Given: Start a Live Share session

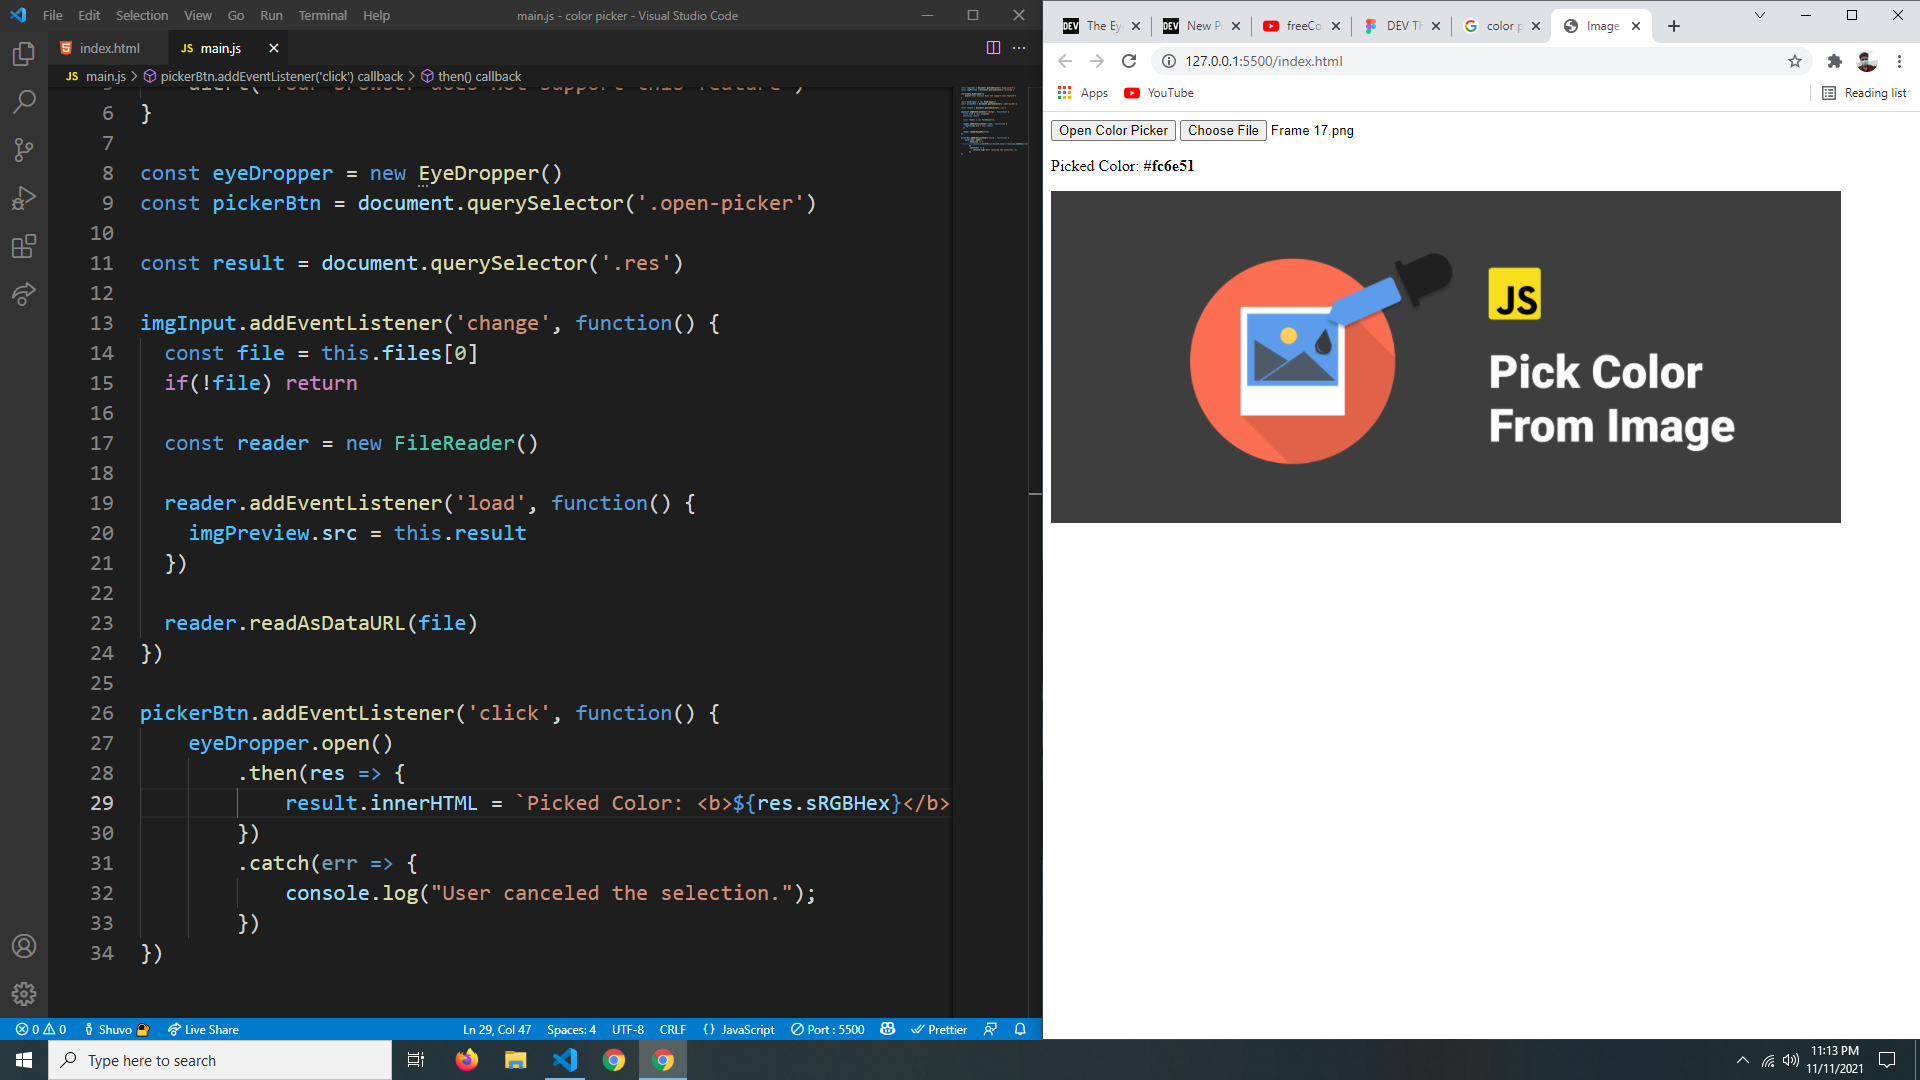Looking at the screenshot, I should (x=202, y=1029).
